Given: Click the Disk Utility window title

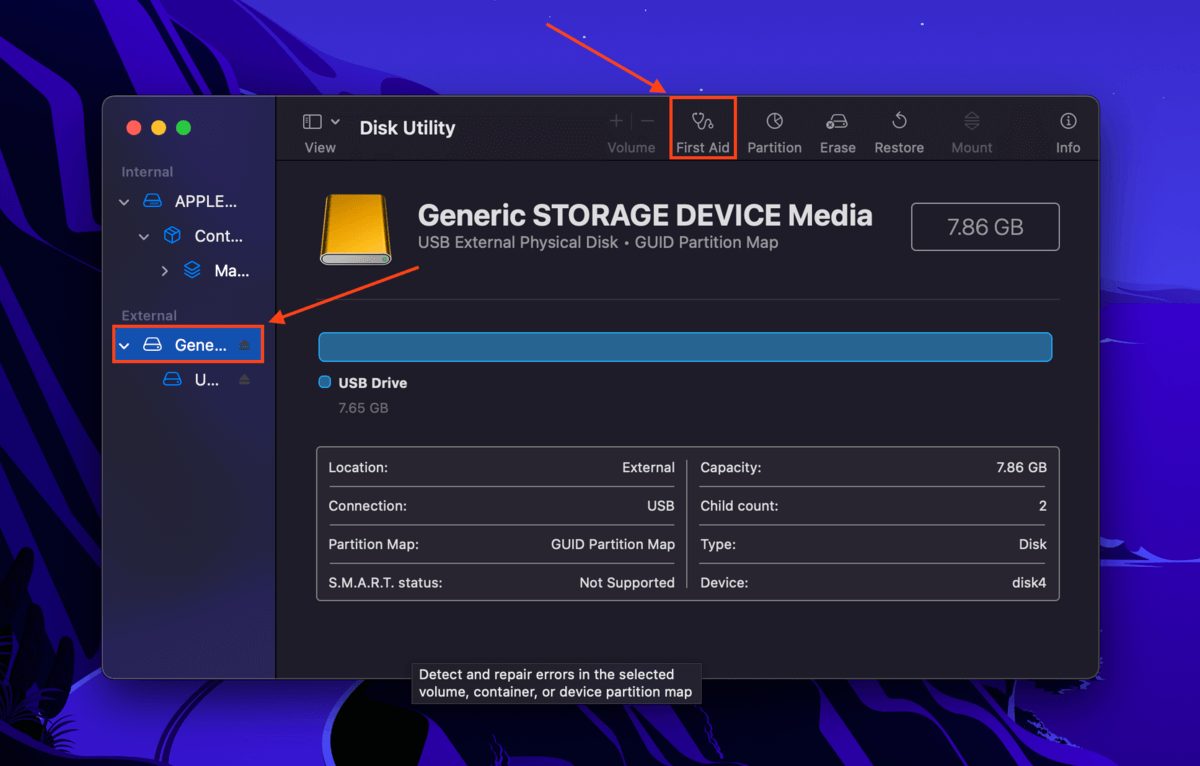Looking at the screenshot, I should tap(407, 128).
